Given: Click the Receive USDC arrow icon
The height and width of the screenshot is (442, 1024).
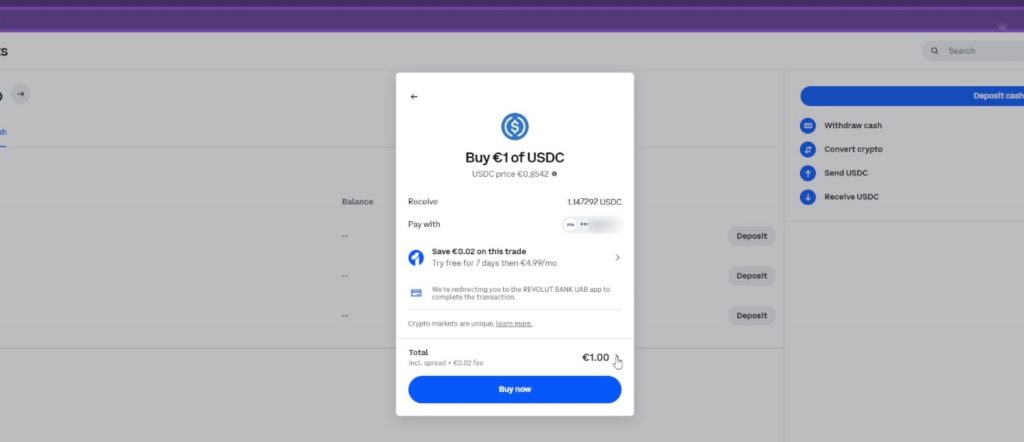Looking at the screenshot, I should pos(808,197).
